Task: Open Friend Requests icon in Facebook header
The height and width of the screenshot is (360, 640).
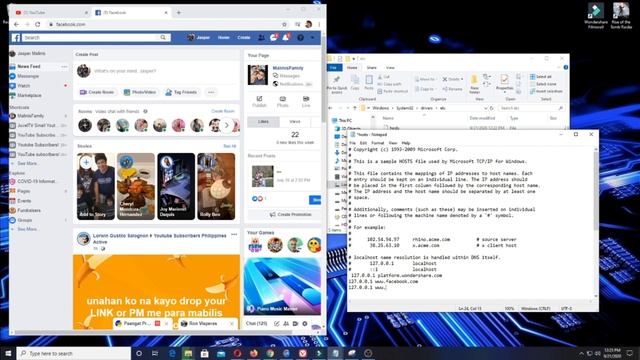Action: (261, 38)
